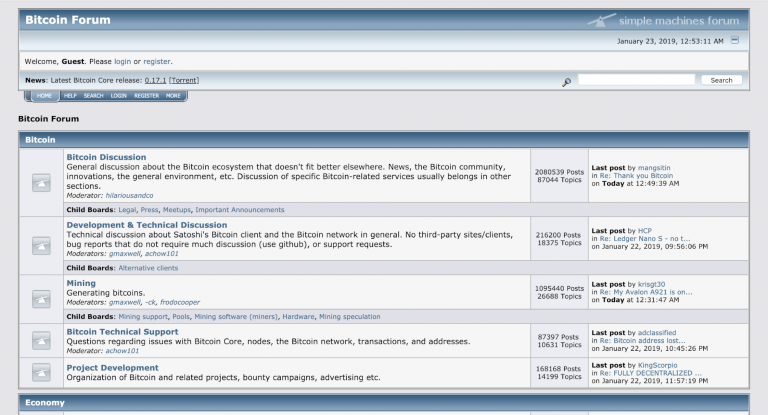768x415 pixels.
Task: Open achow101 under Development & Technical Discussion
Action: click(162, 254)
